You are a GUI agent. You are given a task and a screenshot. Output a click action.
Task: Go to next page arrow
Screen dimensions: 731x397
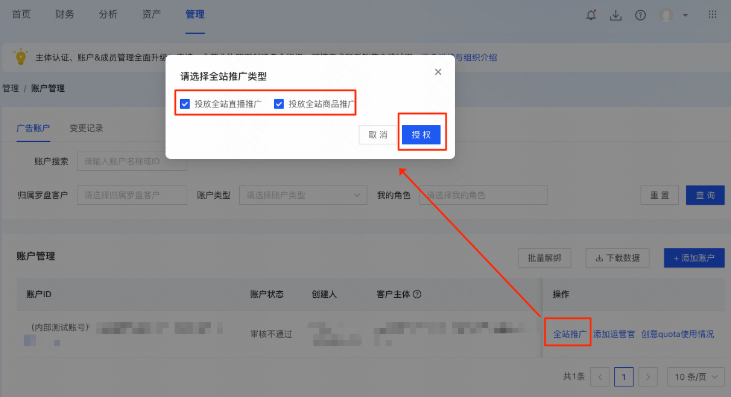648,376
